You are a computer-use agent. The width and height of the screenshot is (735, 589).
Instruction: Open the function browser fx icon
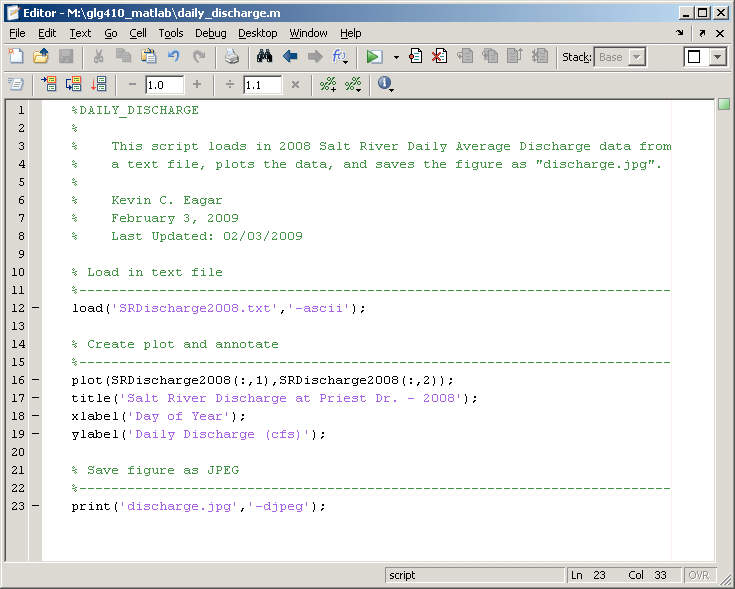[340, 57]
